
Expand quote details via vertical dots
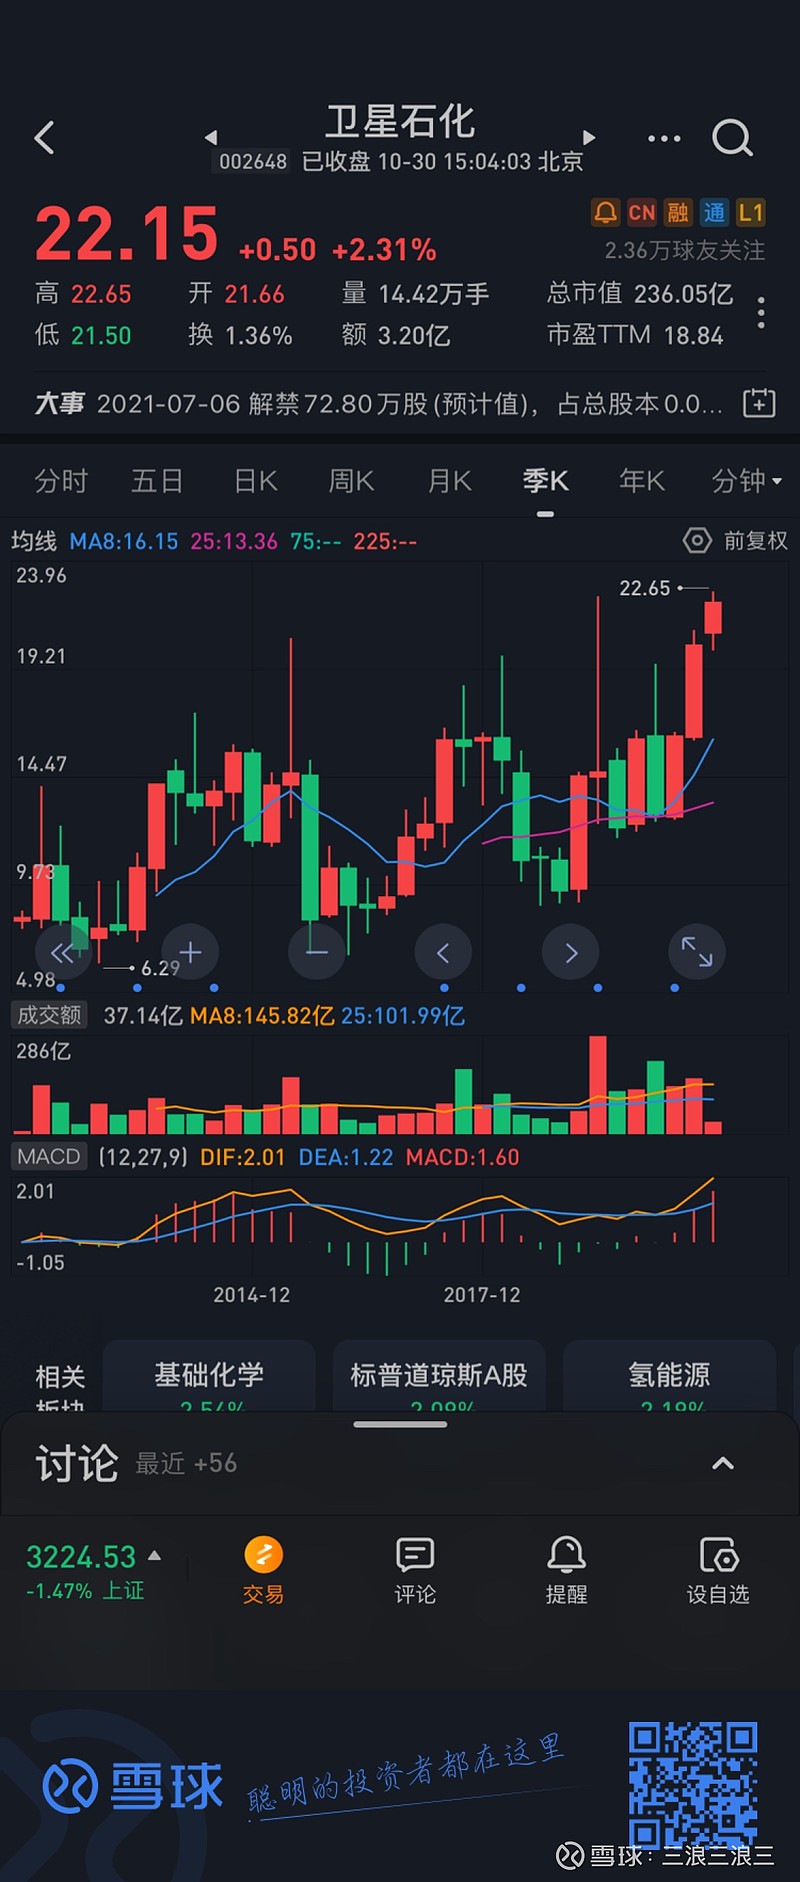[x=762, y=313]
